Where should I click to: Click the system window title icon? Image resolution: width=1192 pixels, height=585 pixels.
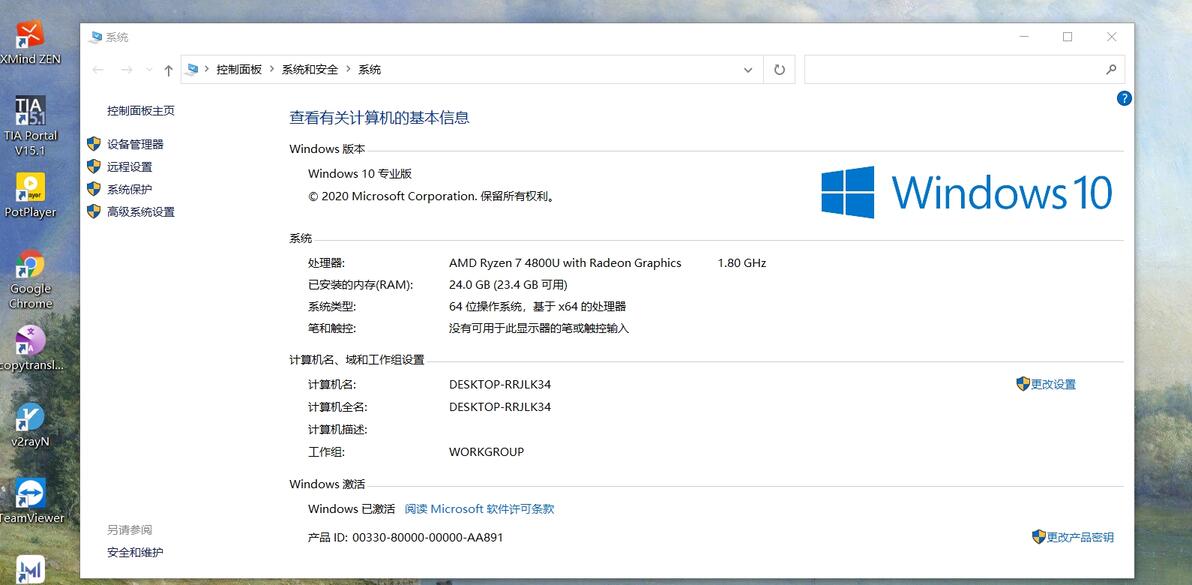tap(95, 36)
